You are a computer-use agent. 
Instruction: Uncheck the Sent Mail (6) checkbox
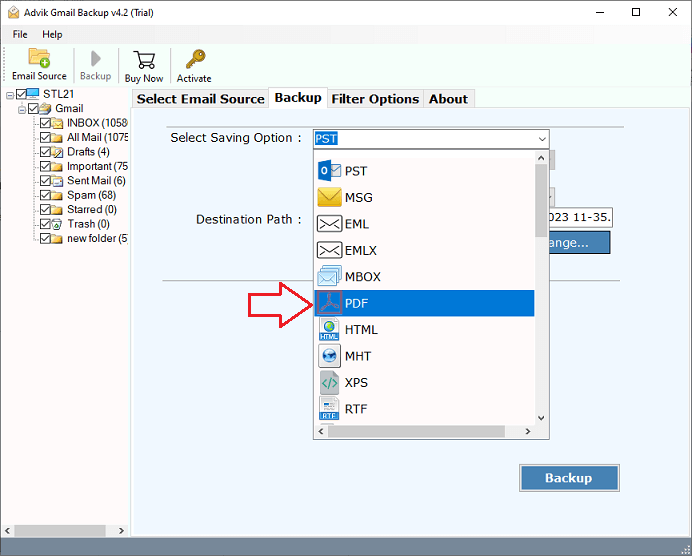click(45, 180)
